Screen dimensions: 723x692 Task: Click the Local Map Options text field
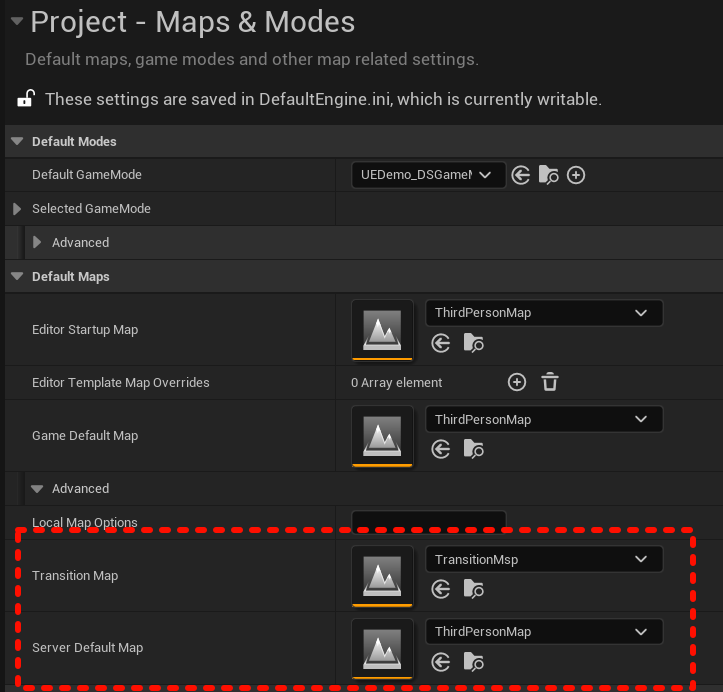428,520
